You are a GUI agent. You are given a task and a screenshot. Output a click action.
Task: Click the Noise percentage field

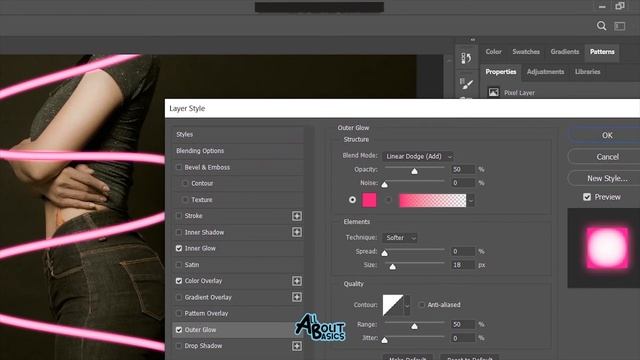(463, 183)
